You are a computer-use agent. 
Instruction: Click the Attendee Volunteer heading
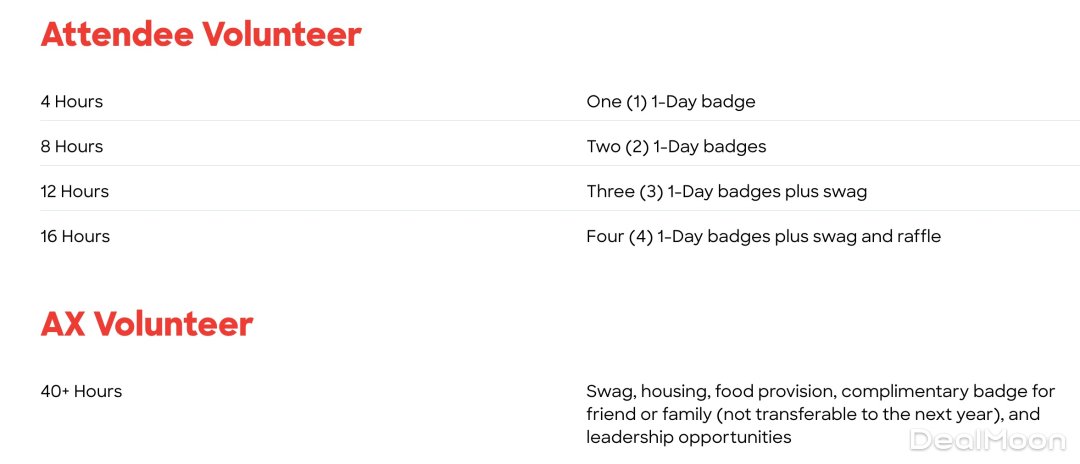click(x=200, y=35)
